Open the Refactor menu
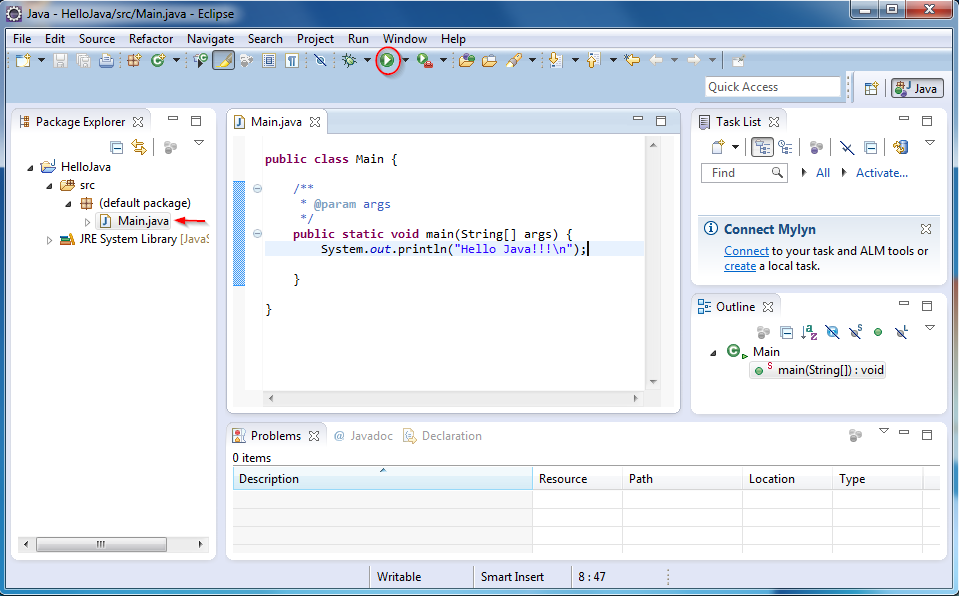This screenshot has width=959, height=596. (151, 39)
